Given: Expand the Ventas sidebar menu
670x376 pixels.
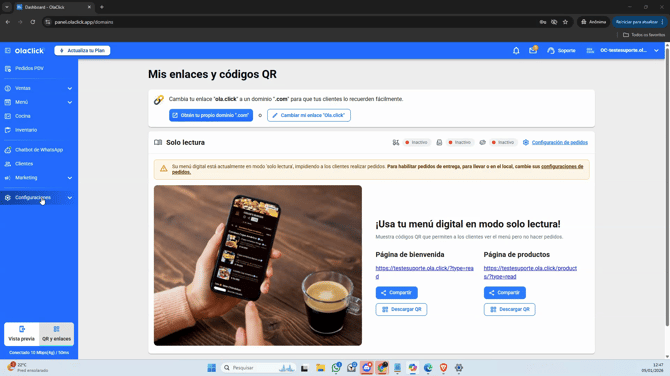Looking at the screenshot, I should [39, 88].
